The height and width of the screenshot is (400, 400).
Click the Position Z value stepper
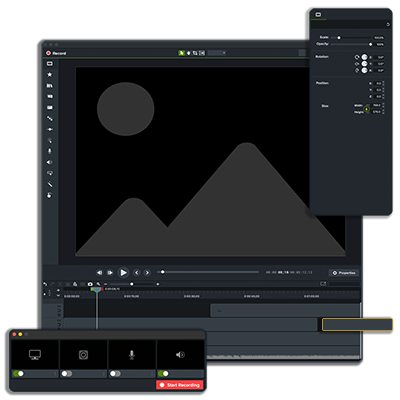tap(384, 97)
